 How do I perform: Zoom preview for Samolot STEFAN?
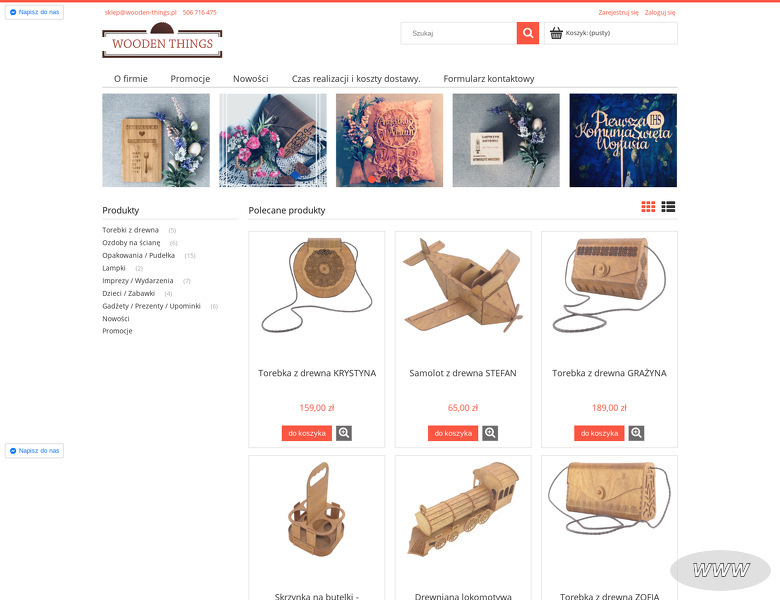pos(490,433)
